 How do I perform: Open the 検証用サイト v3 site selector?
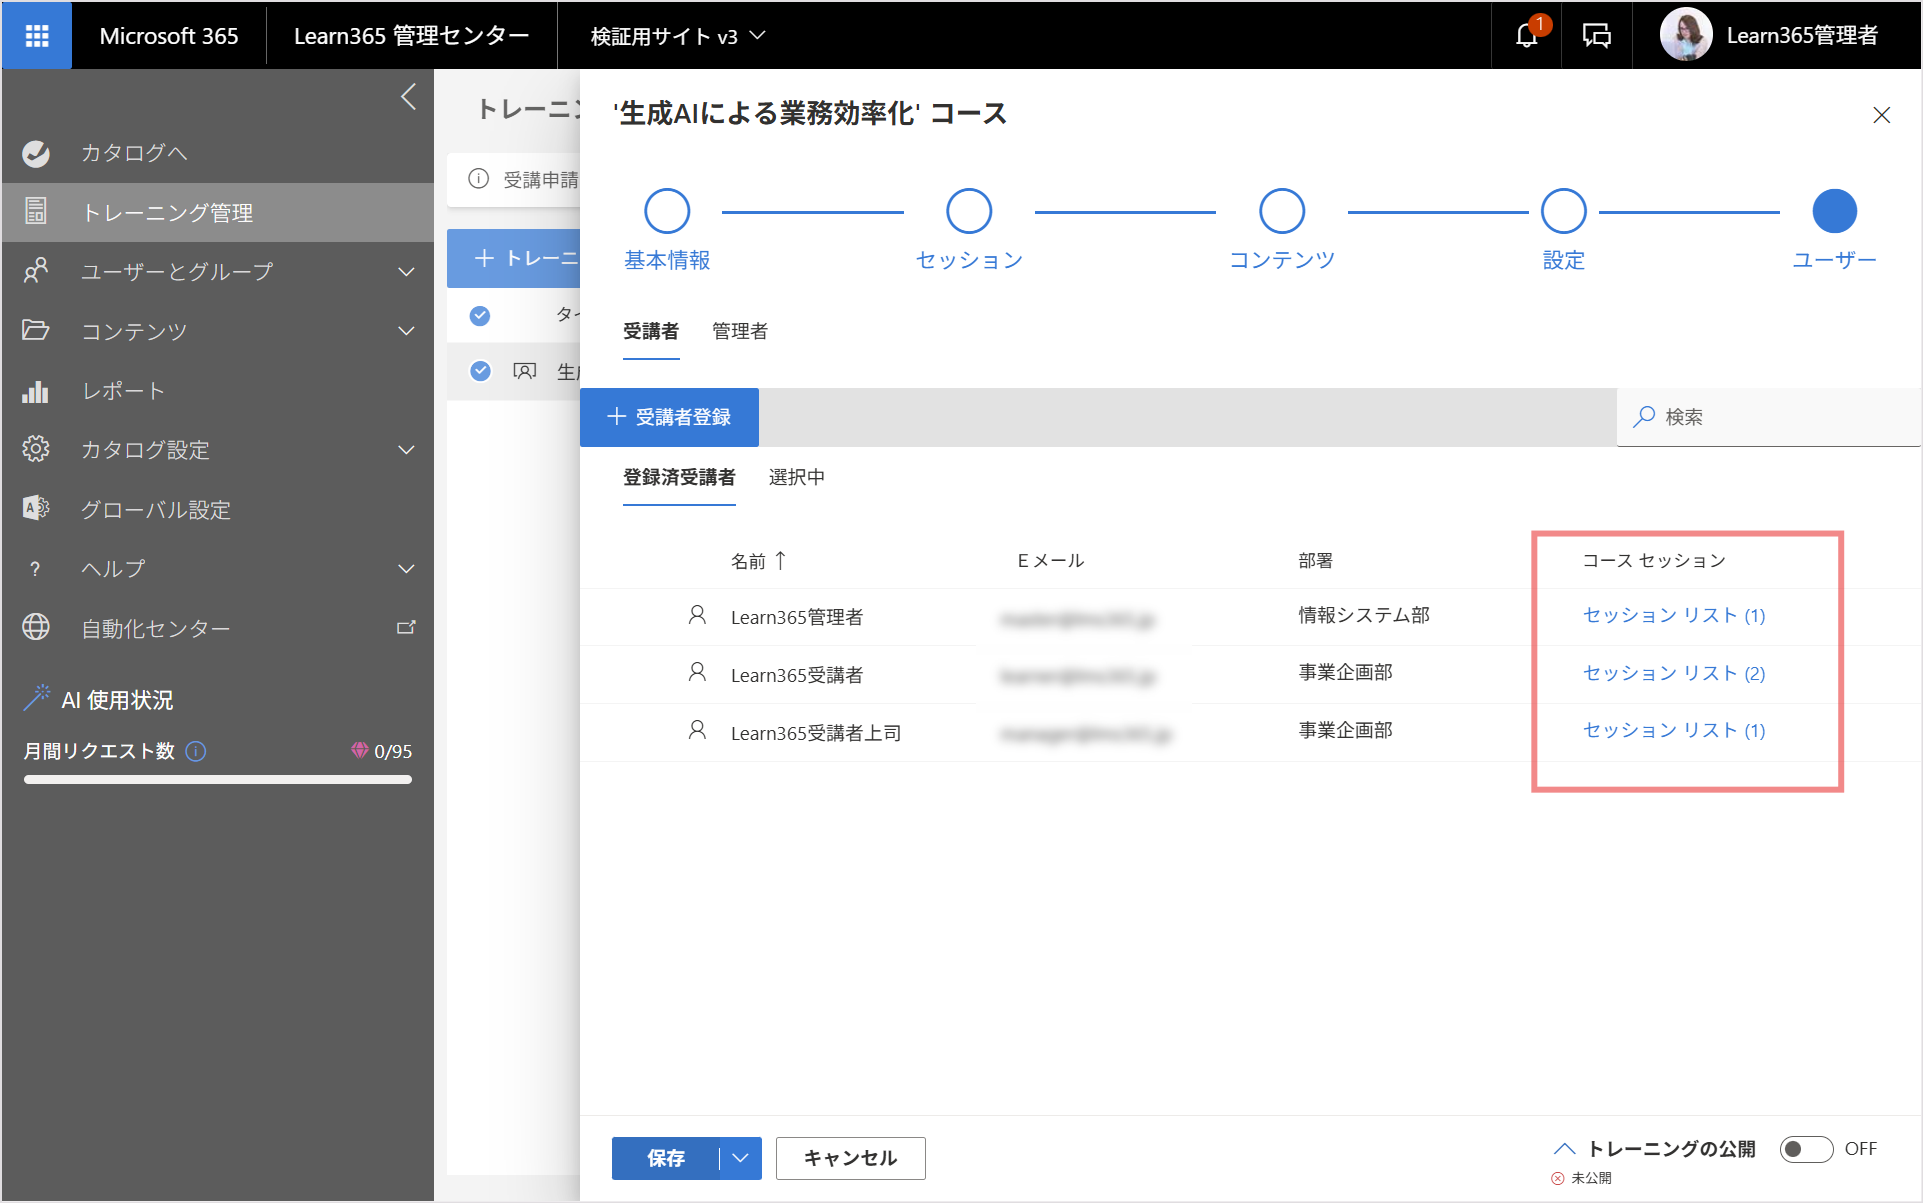678,36
